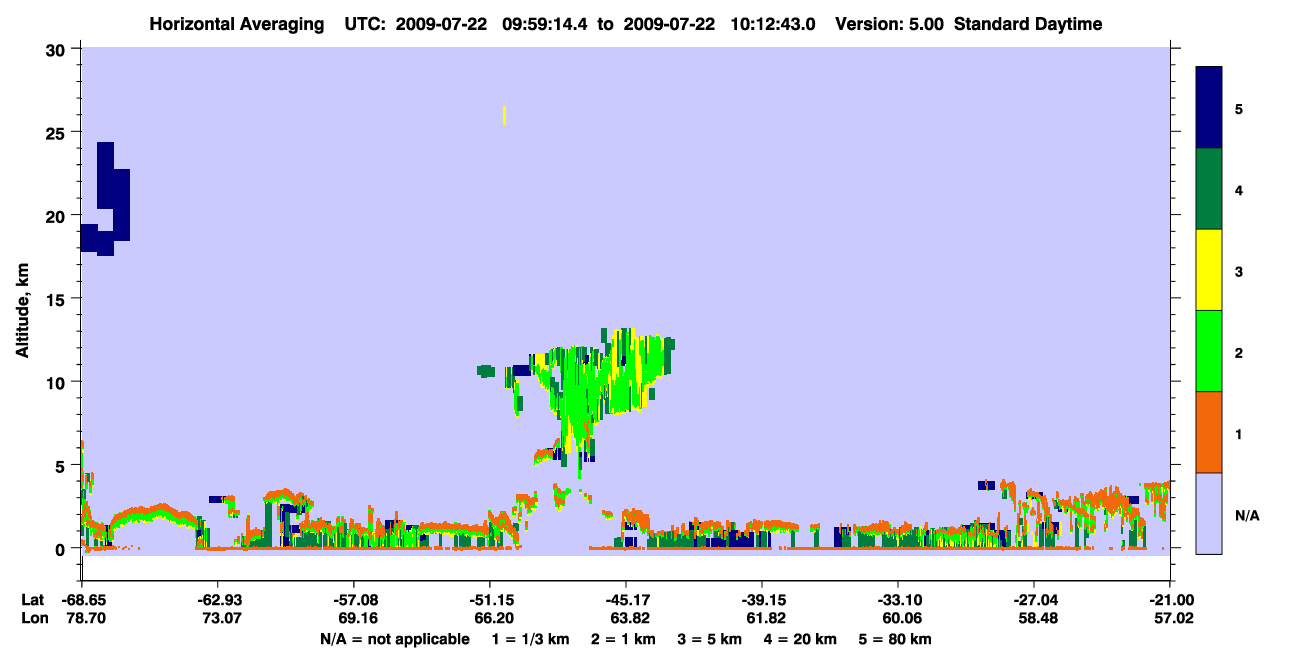Click the dark blue stratospheric feature near 20 km

106,200
